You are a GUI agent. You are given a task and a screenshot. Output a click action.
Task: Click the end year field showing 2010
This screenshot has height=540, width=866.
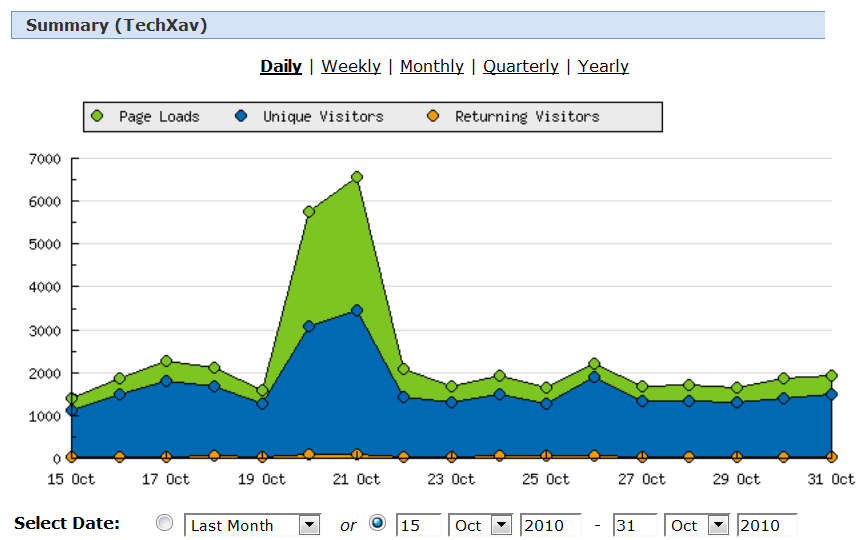tap(766, 525)
